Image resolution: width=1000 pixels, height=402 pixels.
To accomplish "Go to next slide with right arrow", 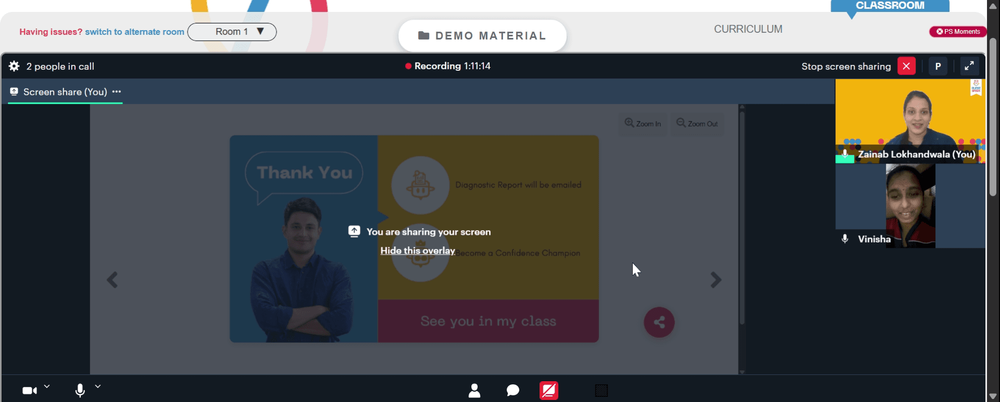I will (x=716, y=279).
